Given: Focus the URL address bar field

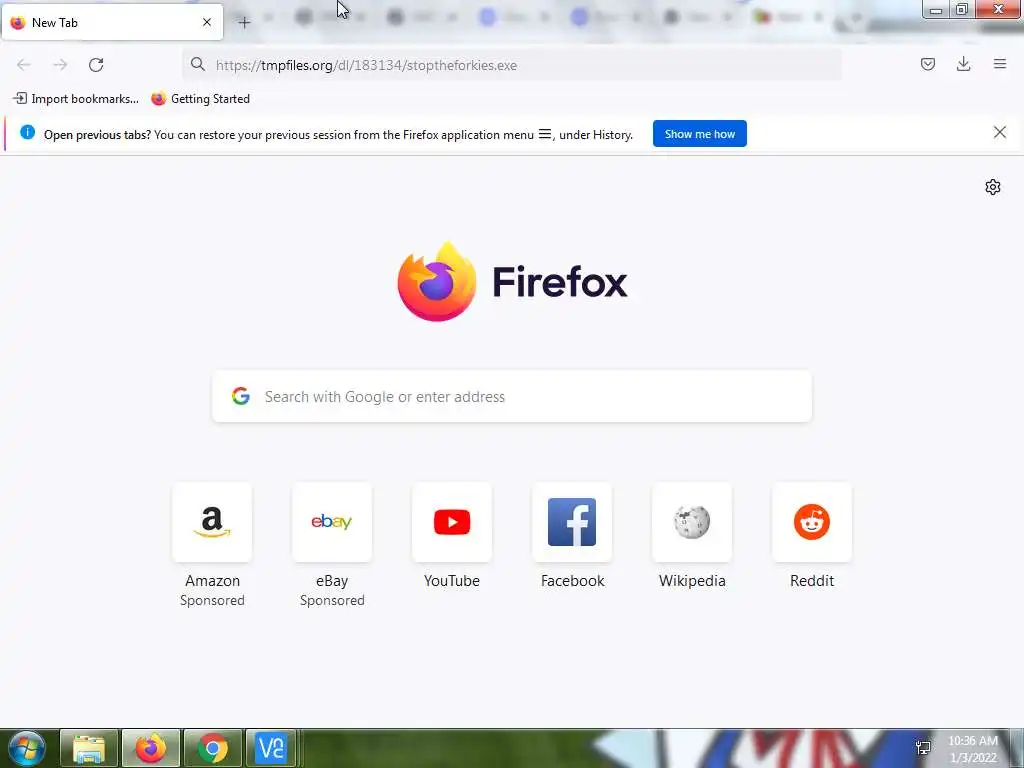Looking at the screenshot, I should click(512, 65).
